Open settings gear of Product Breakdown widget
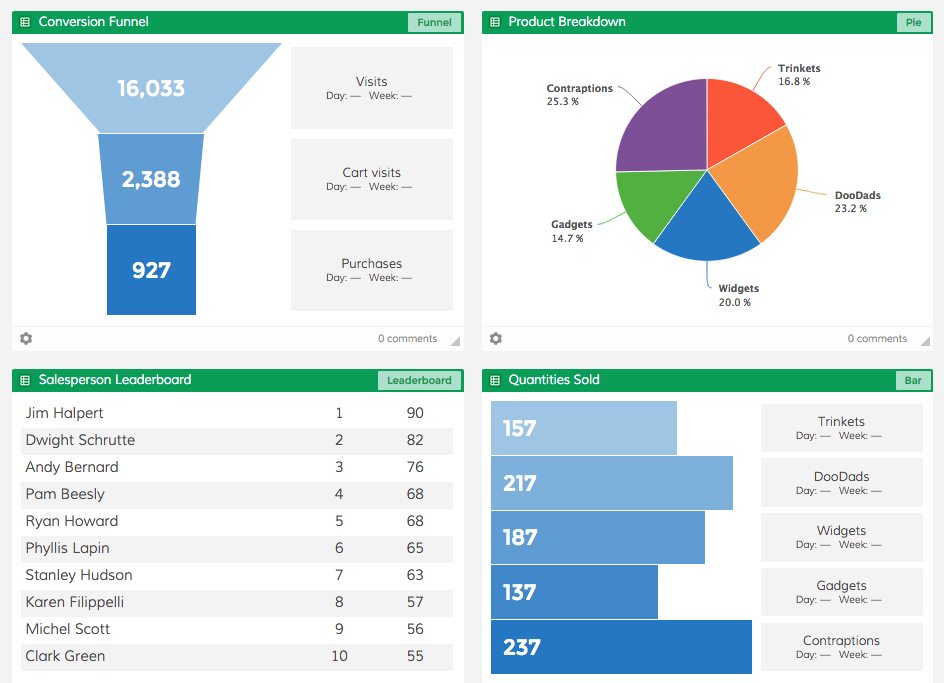The height and width of the screenshot is (683, 944). (x=495, y=338)
